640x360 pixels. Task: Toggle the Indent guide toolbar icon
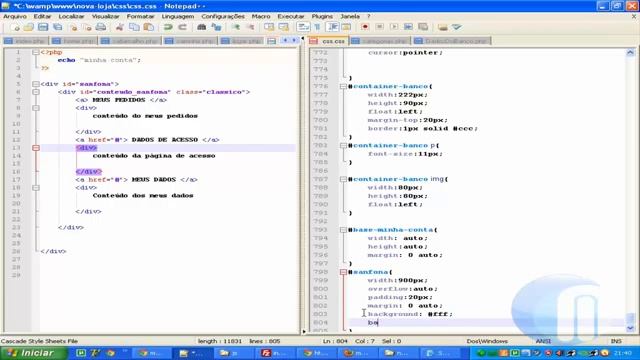pos(332,27)
